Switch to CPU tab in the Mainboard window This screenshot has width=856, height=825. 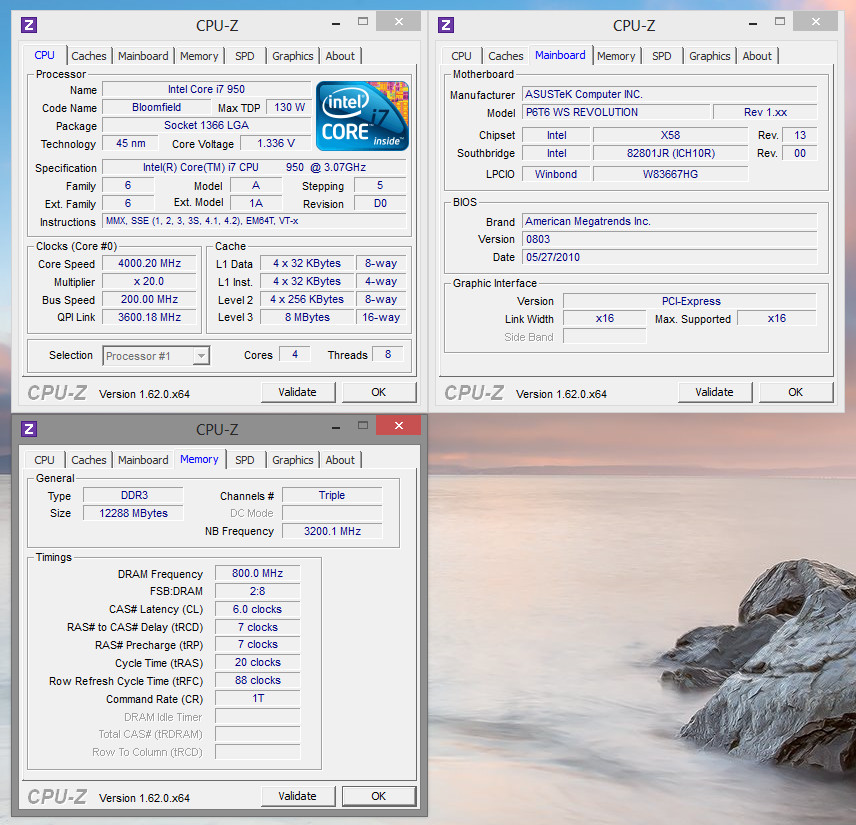(461, 56)
